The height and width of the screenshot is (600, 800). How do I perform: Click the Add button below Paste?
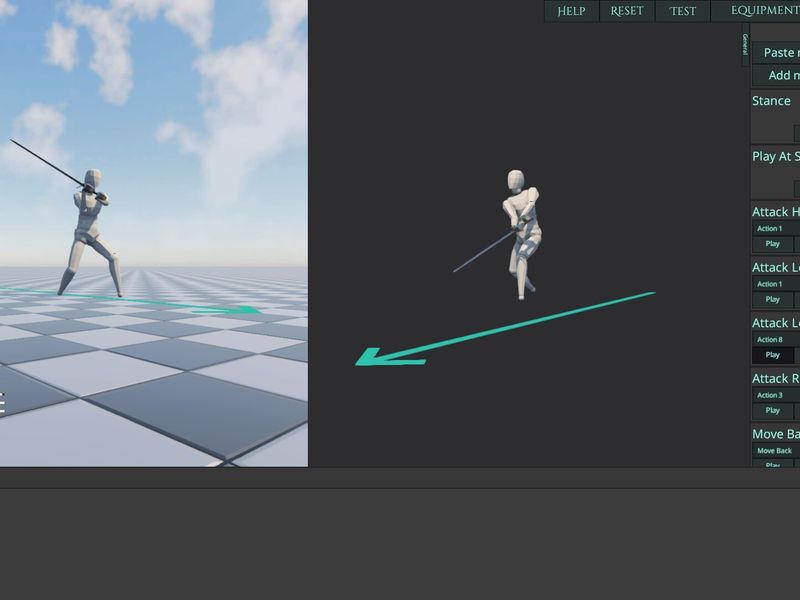pyautogui.click(x=776, y=76)
